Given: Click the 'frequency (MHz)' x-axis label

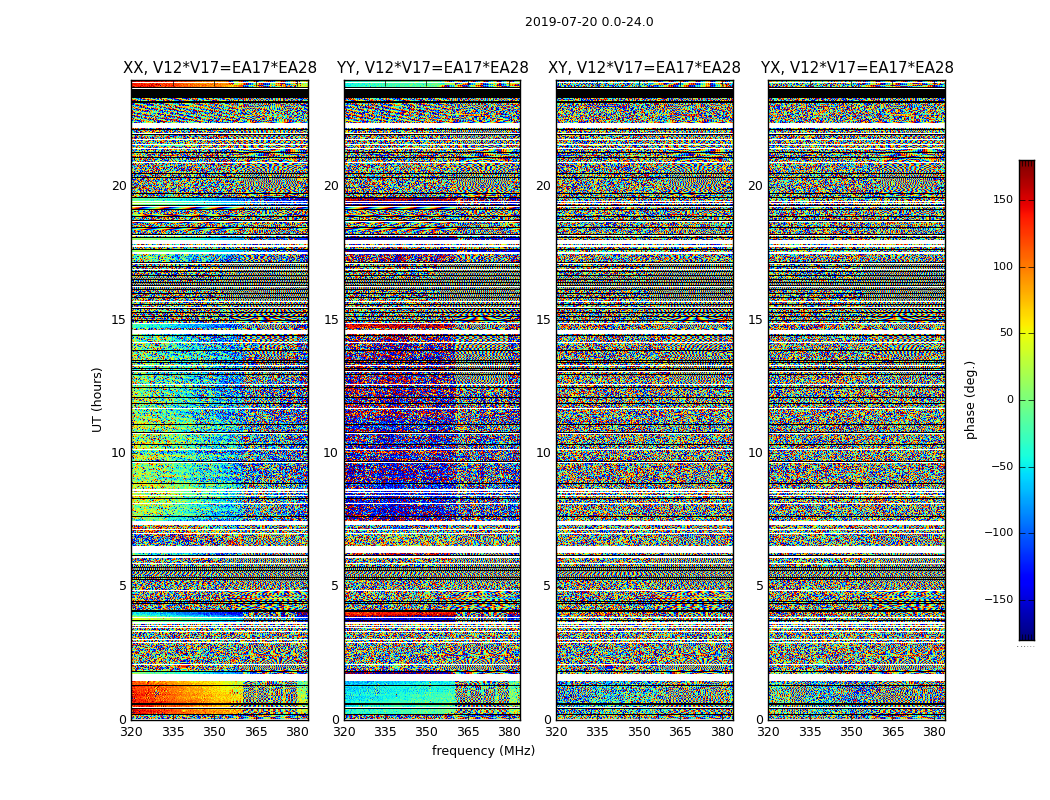Looking at the screenshot, I should point(483,751).
